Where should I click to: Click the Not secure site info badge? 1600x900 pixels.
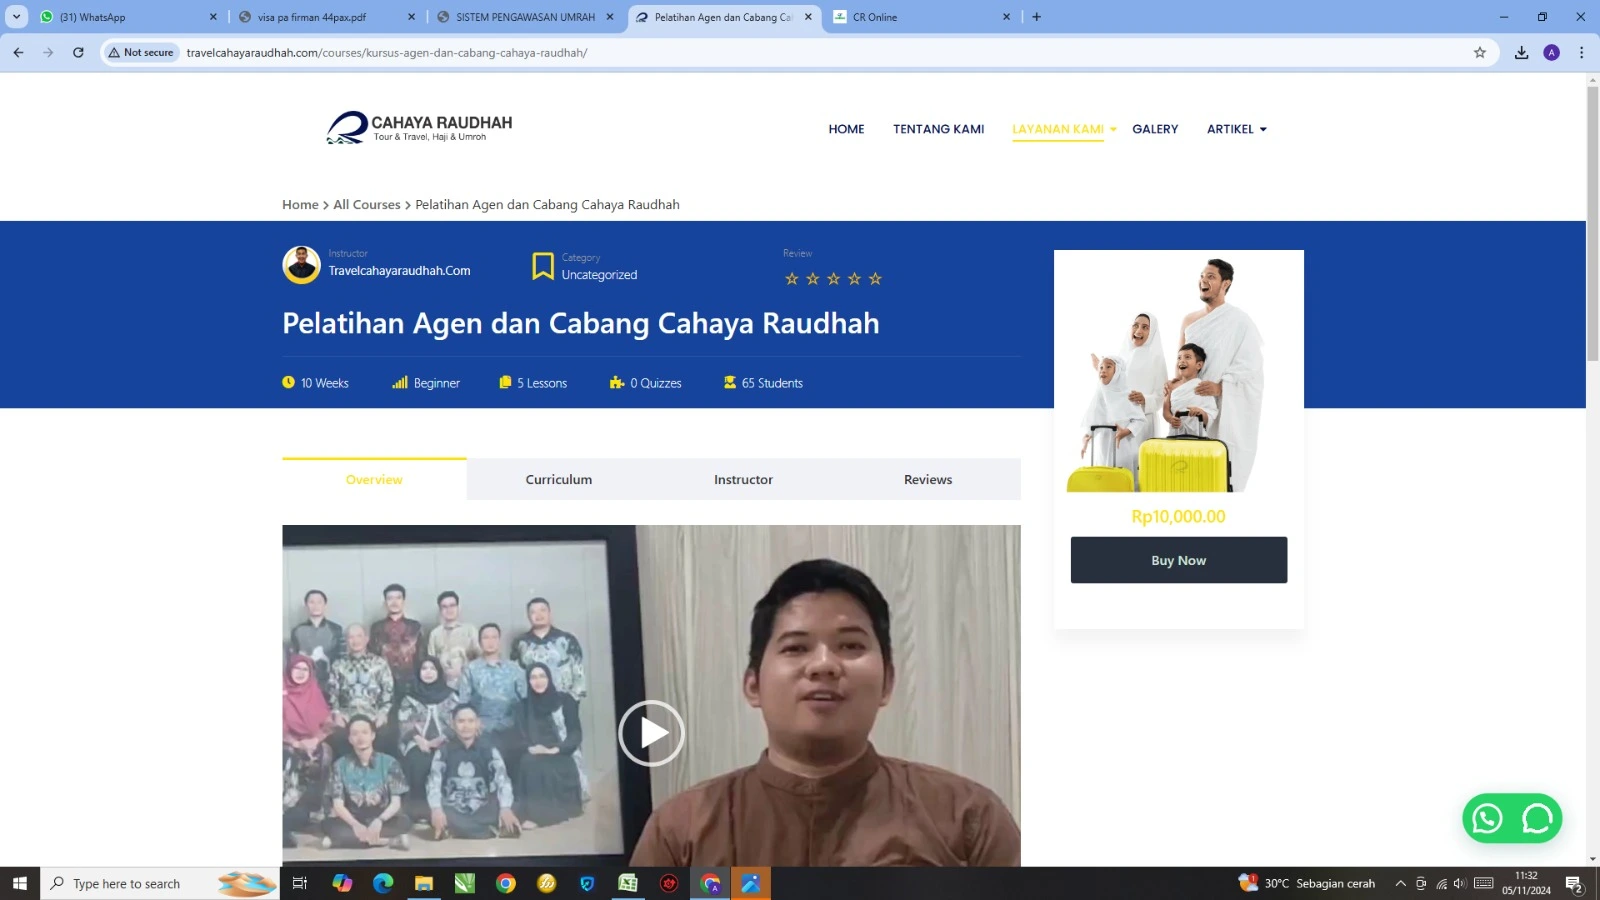[x=141, y=53]
